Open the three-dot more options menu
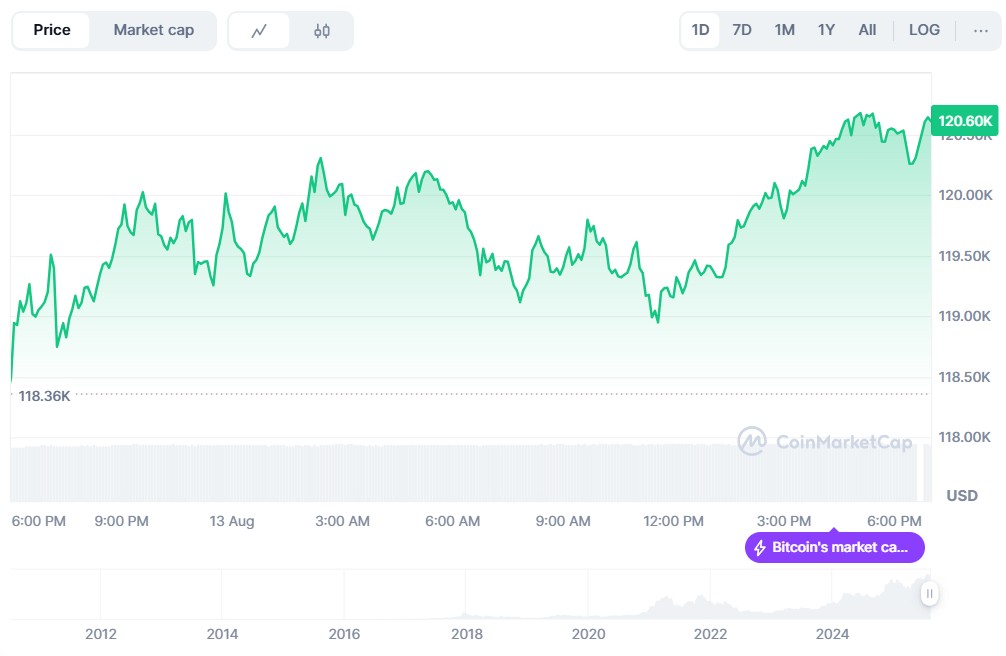The width and height of the screenshot is (1006, 656). [x=979, y=30]
